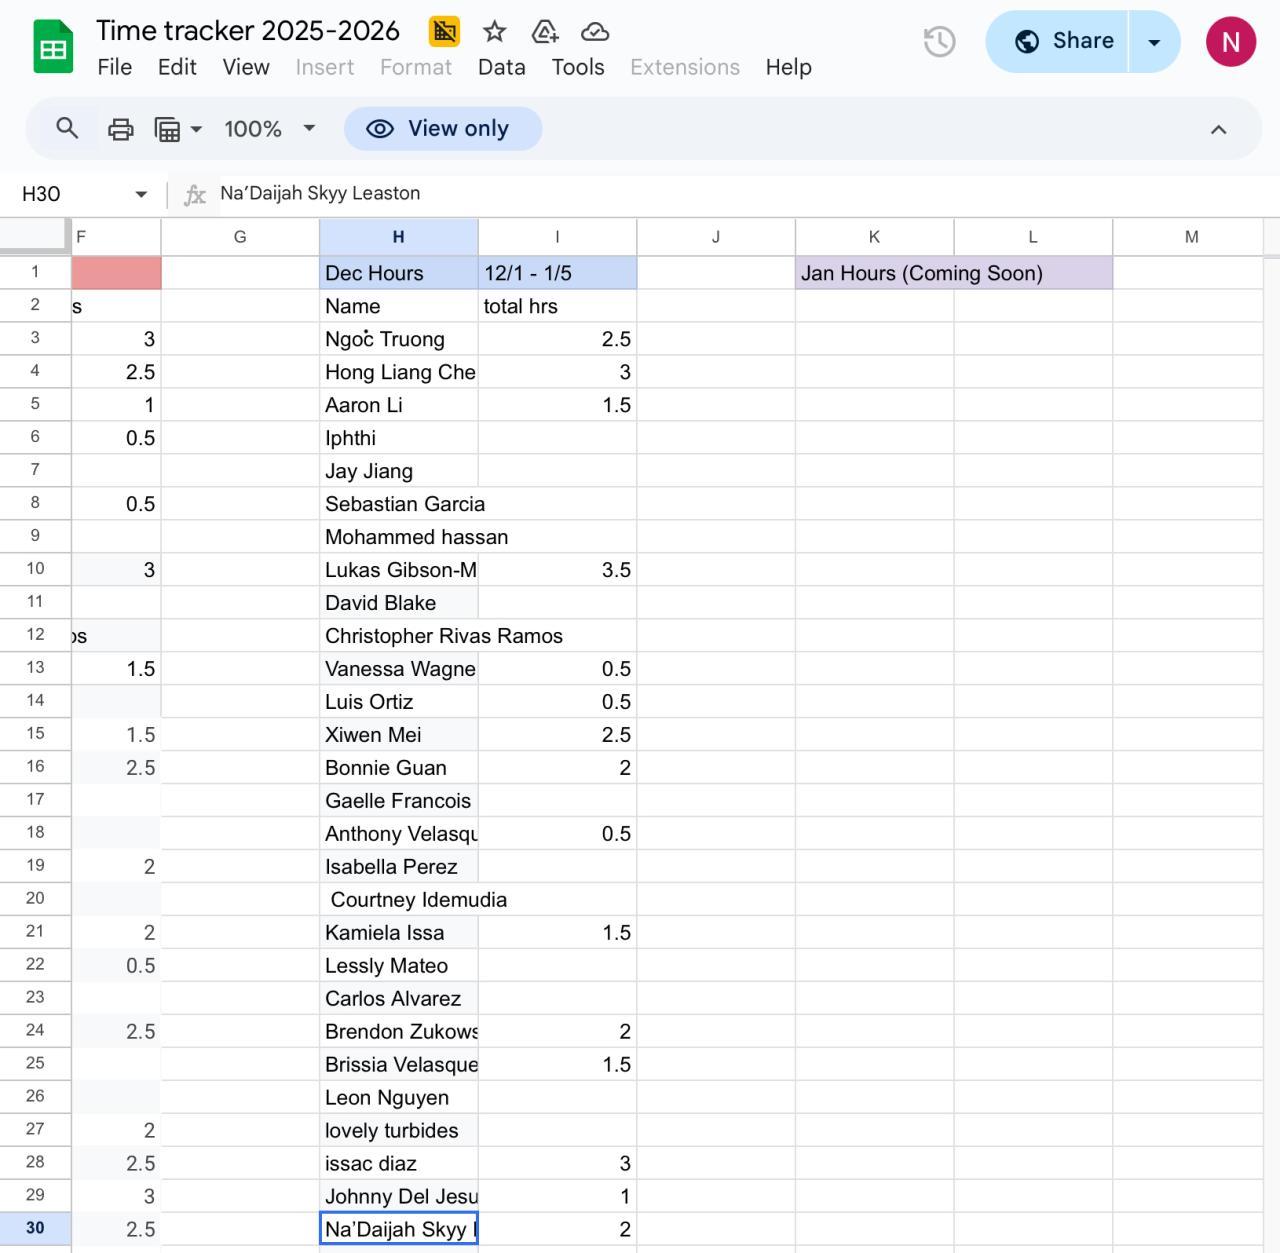Open the N account avatar
Image resolution: width=1280 pixels, height=1253 pixels.
pos(1230,42)
